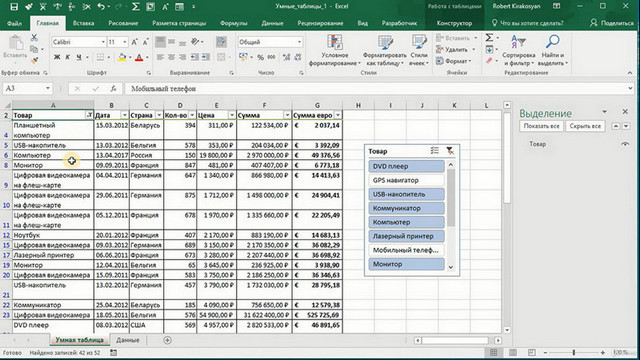Screen dimensions: 640x360
Task: Click the Поделиться share button
Action: (x=612, y=23)
